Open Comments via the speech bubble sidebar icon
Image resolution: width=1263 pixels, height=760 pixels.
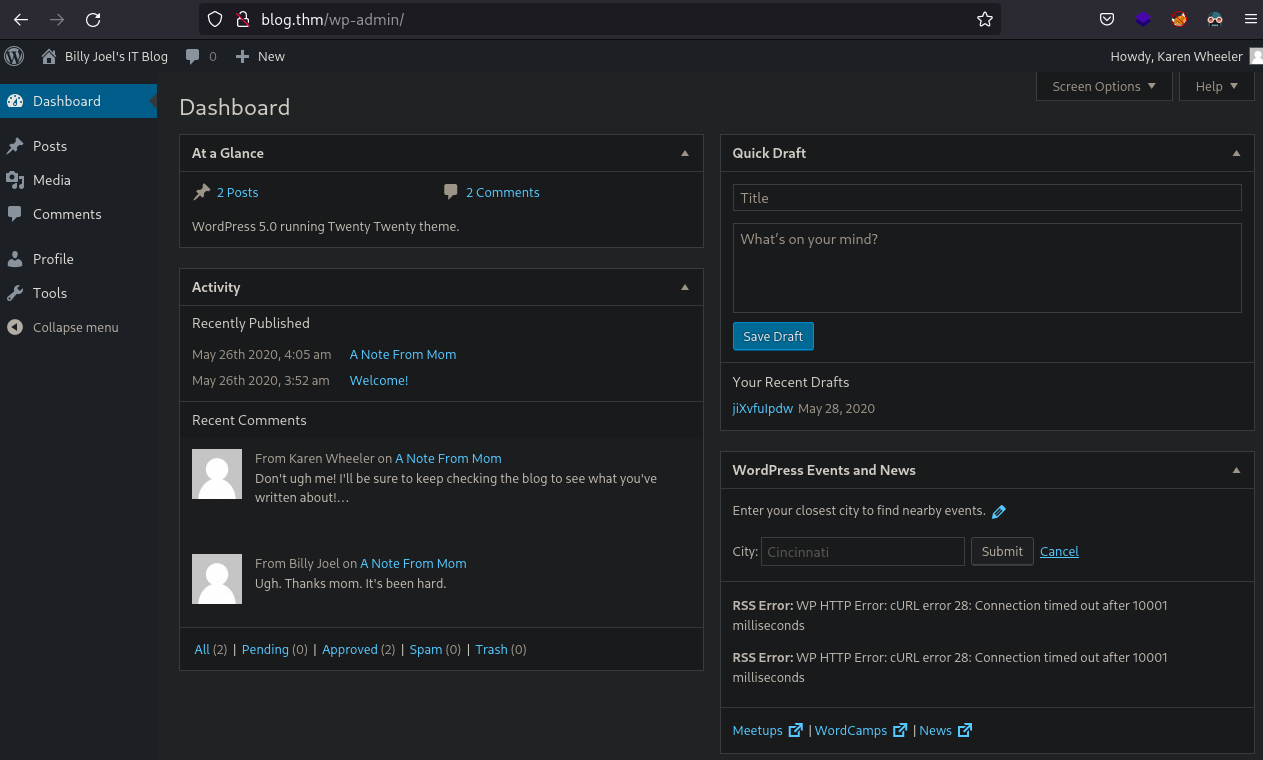[16, 214]
